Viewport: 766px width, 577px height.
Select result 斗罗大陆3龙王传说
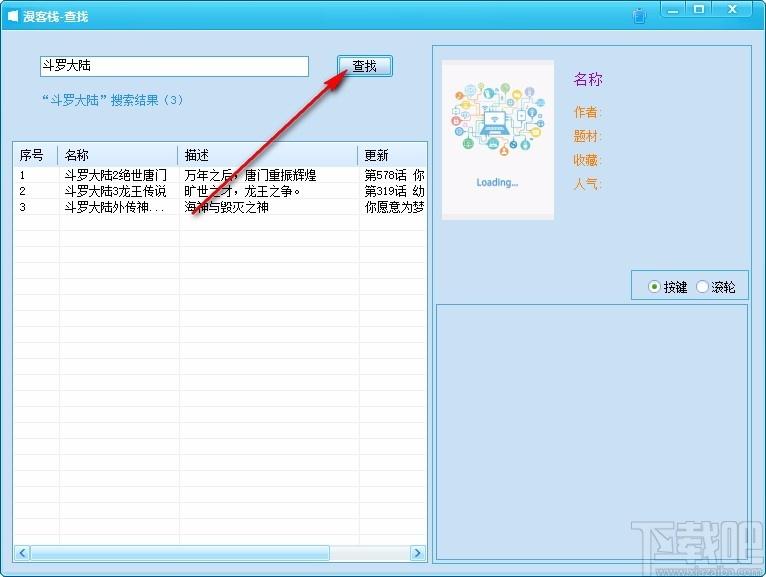pos(220,191)
